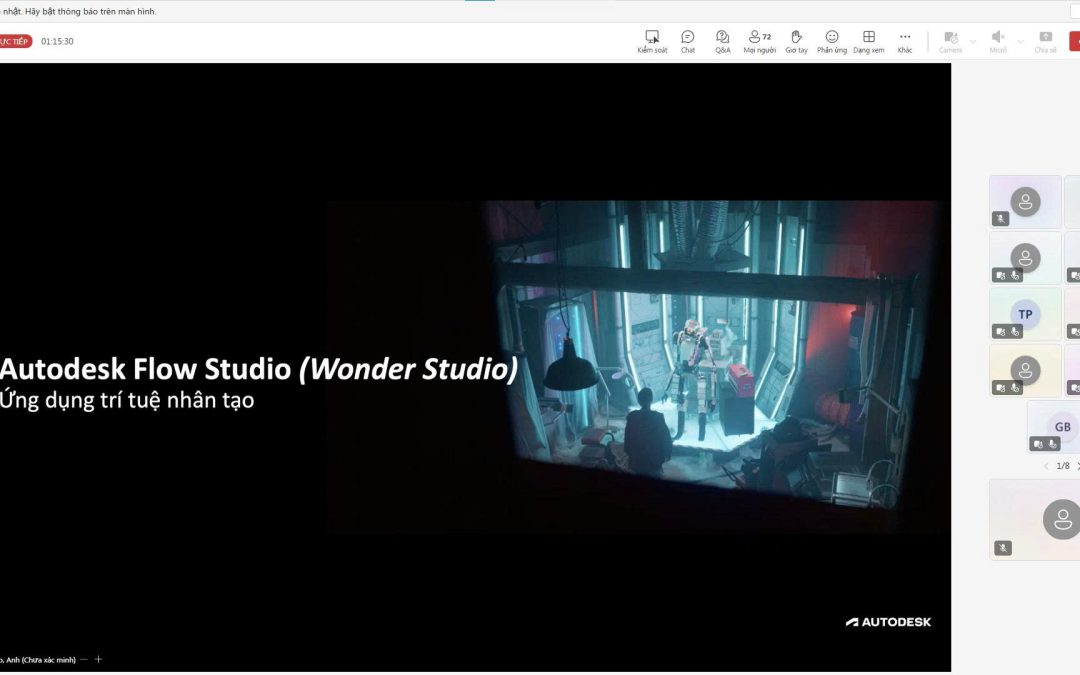Zoom in shared content with plus
1080x675 pixels.
coord(98,659)
